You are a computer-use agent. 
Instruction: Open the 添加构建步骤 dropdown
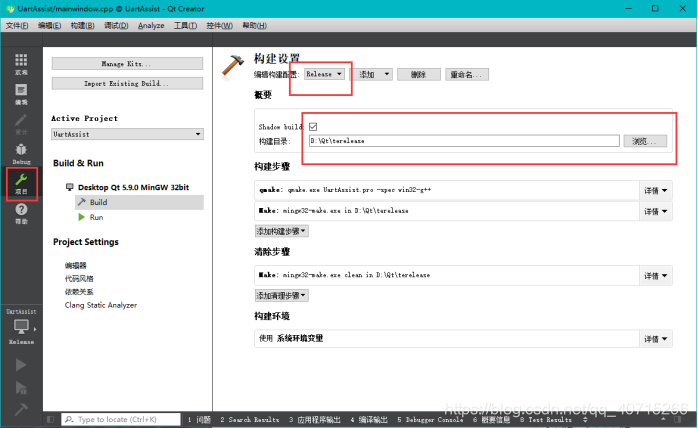pos(281,231)
